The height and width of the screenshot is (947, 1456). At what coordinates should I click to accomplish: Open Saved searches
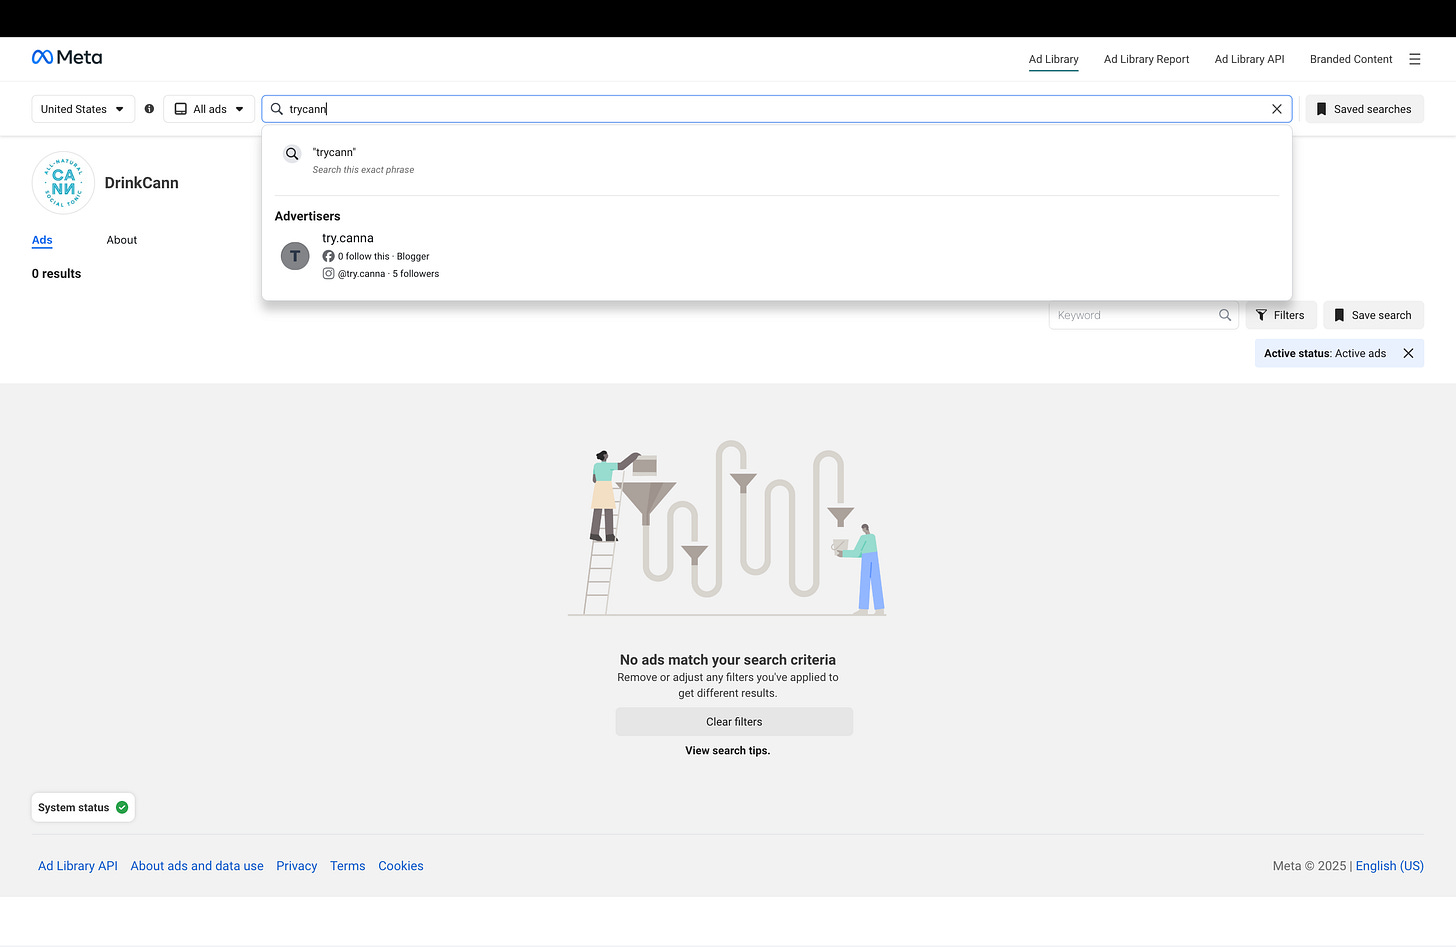[1364, 109]
